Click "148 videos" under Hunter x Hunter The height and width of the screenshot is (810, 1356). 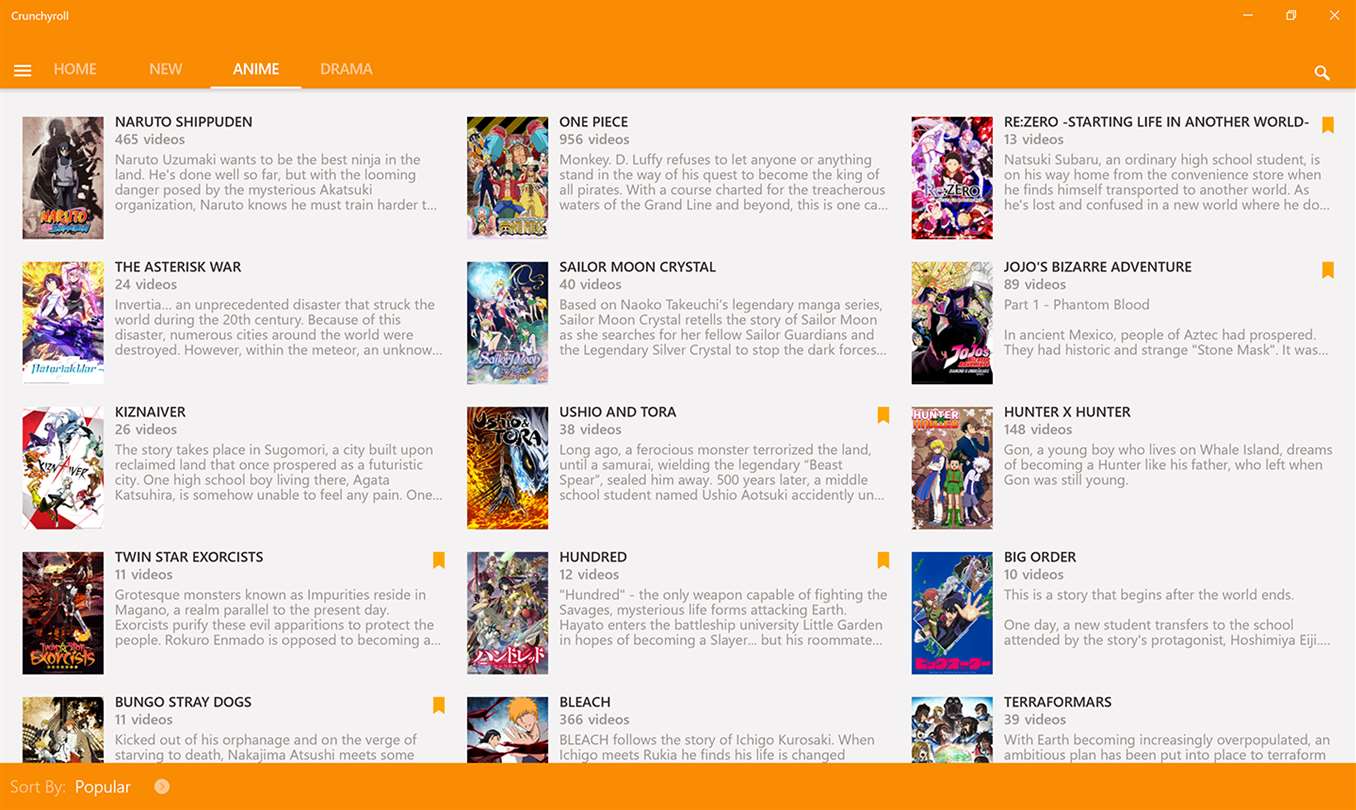click(1038, 430)
